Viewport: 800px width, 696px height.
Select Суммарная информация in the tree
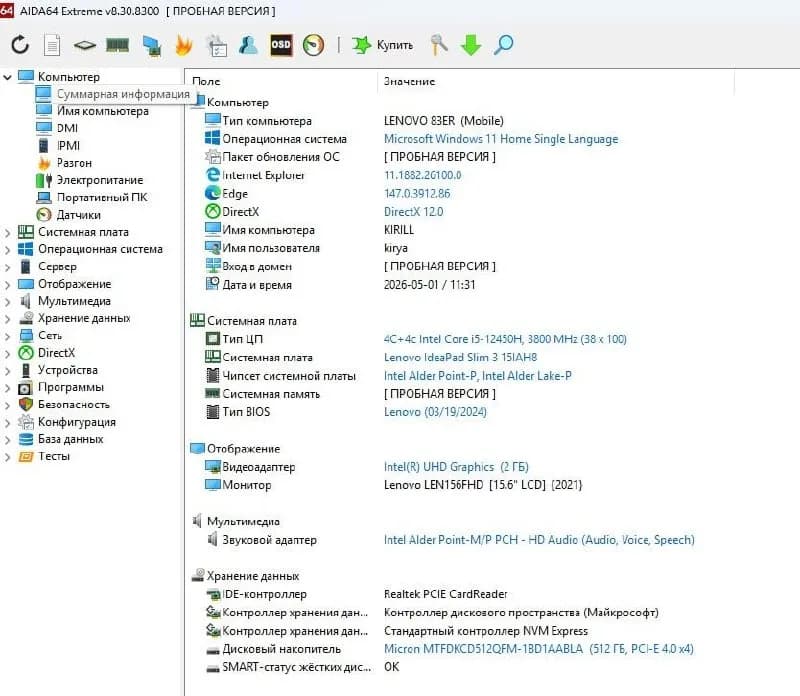point(123,94)
